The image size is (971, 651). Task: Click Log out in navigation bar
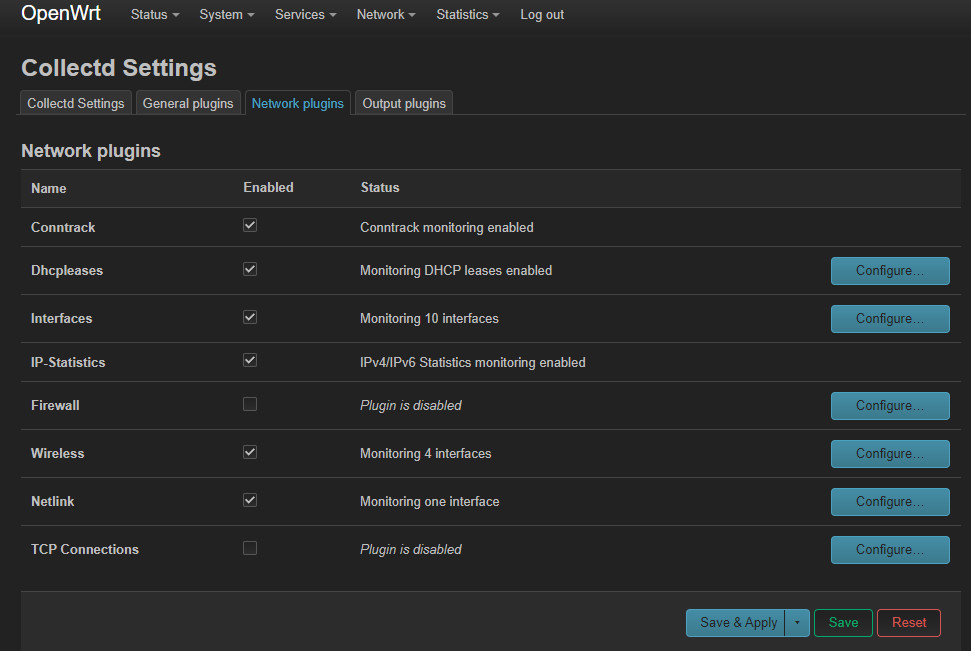(542, 15)
